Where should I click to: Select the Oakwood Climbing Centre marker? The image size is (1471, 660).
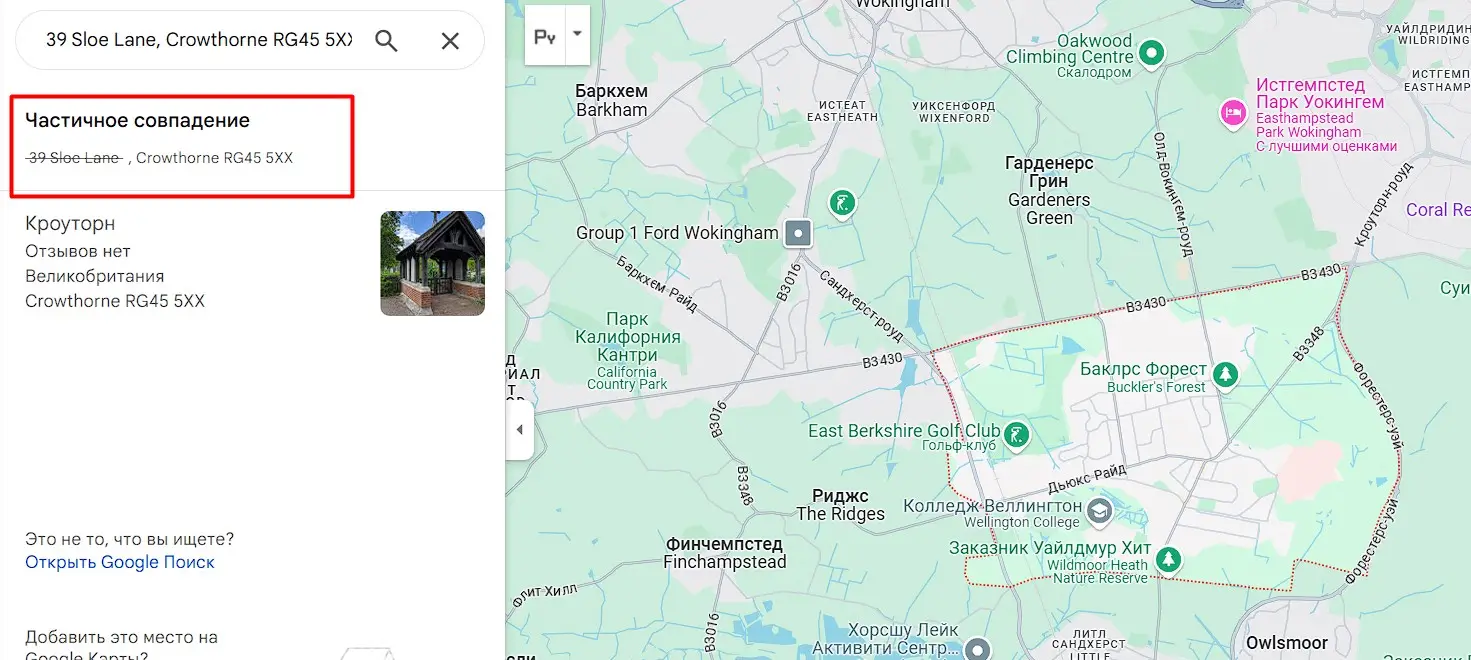click(1152, 50)
